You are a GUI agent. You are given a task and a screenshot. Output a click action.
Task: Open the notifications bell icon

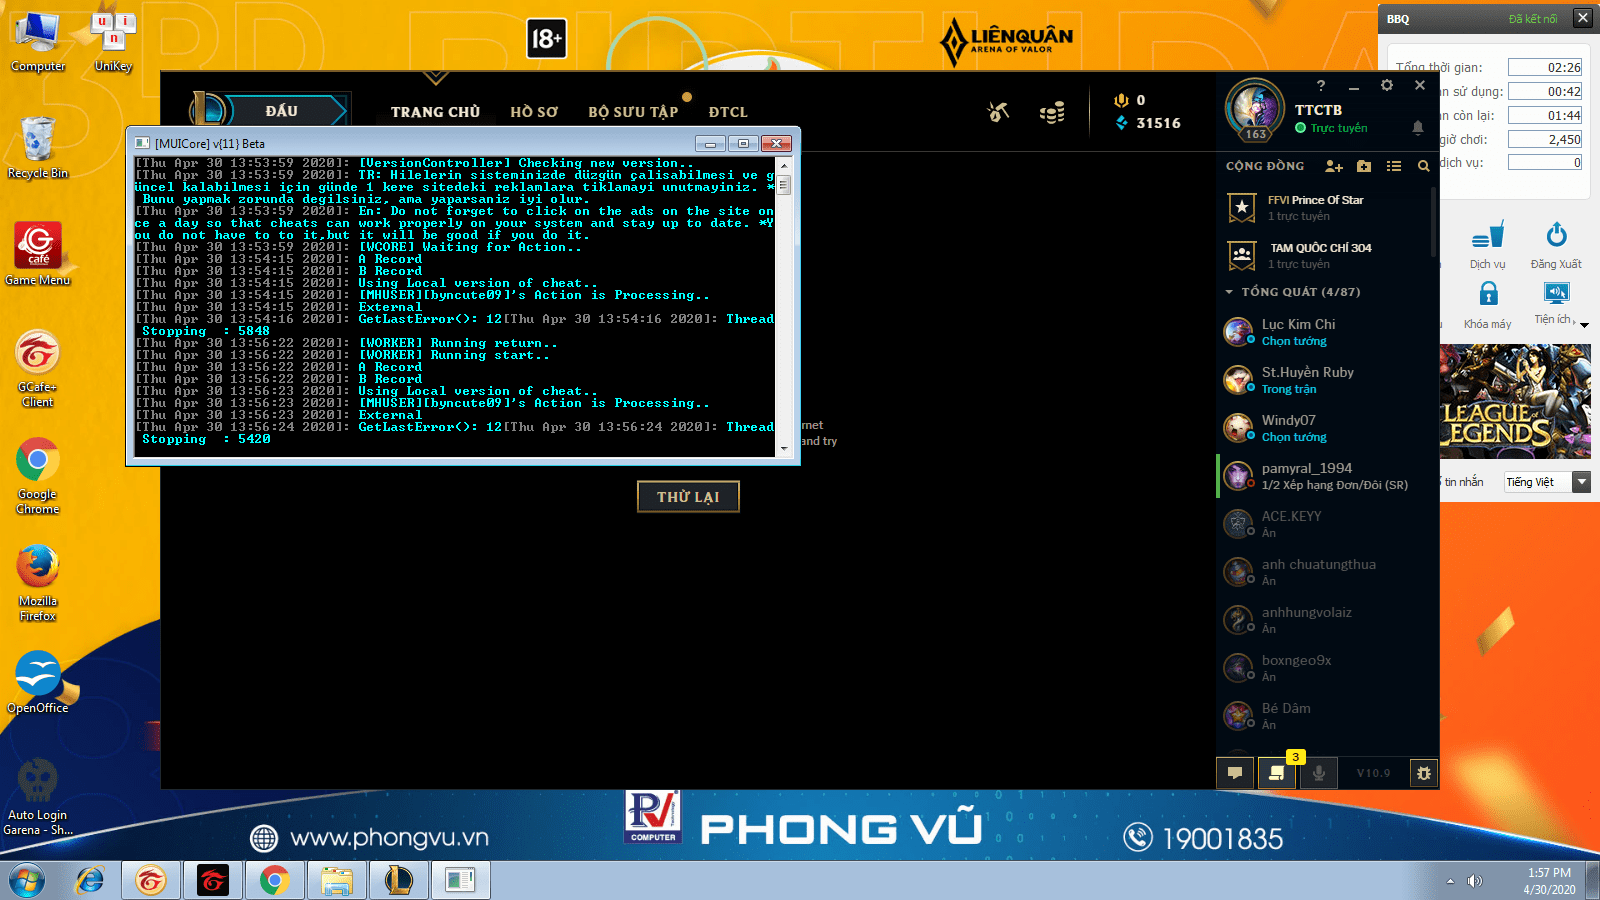(x=1418, y=128)
